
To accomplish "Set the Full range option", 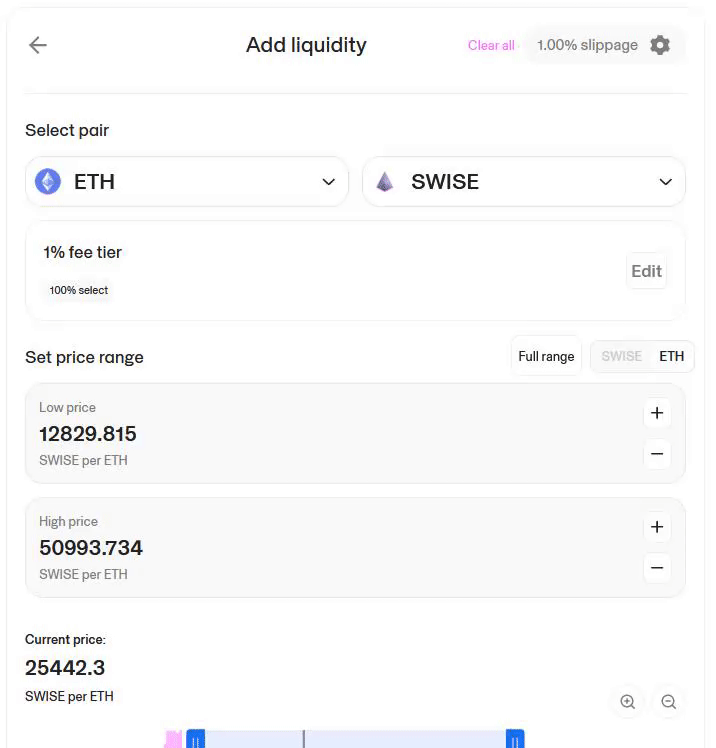I will tap(546, 357).
